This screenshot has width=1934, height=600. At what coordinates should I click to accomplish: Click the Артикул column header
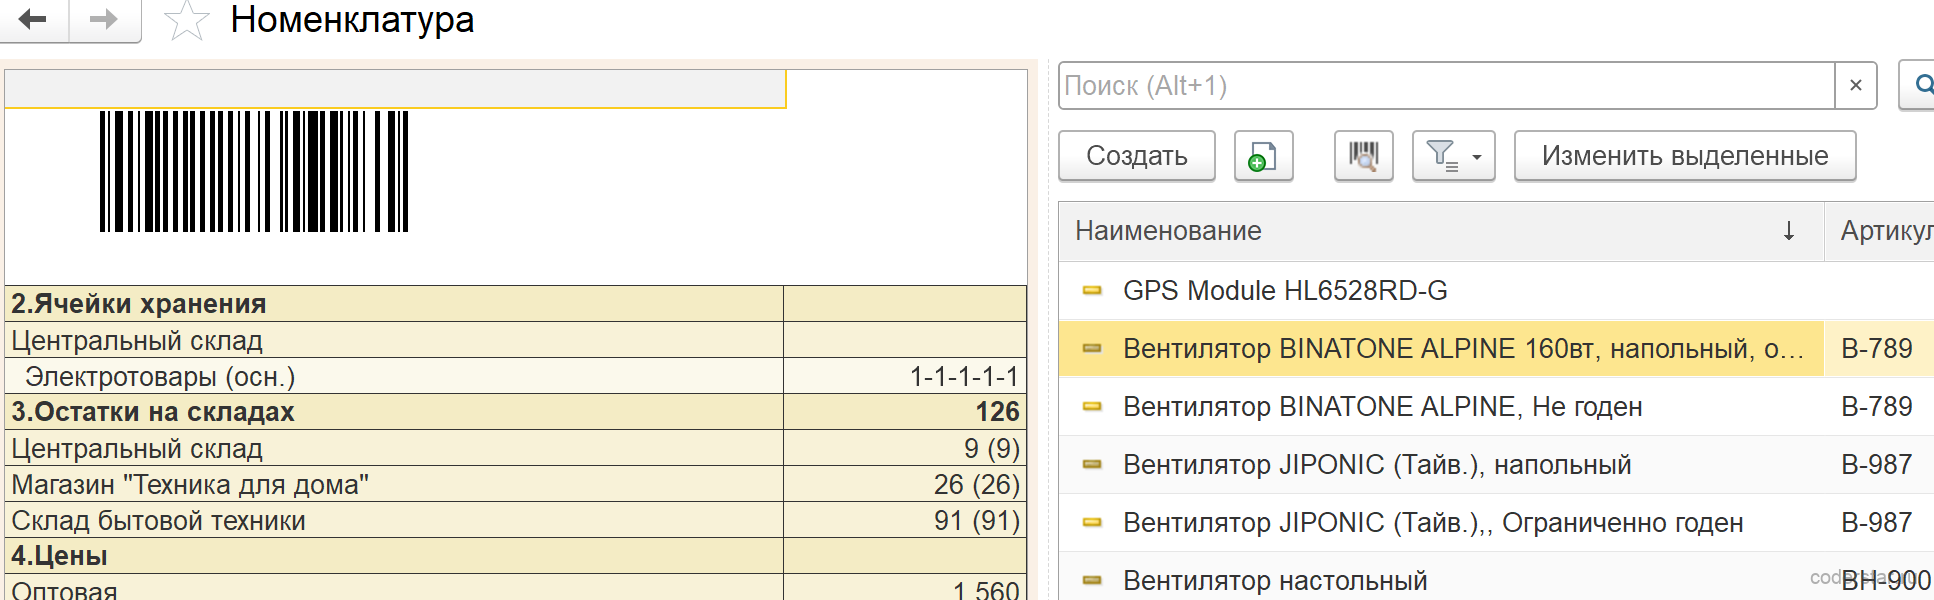pyautogui.click(x=1880, y=231)
